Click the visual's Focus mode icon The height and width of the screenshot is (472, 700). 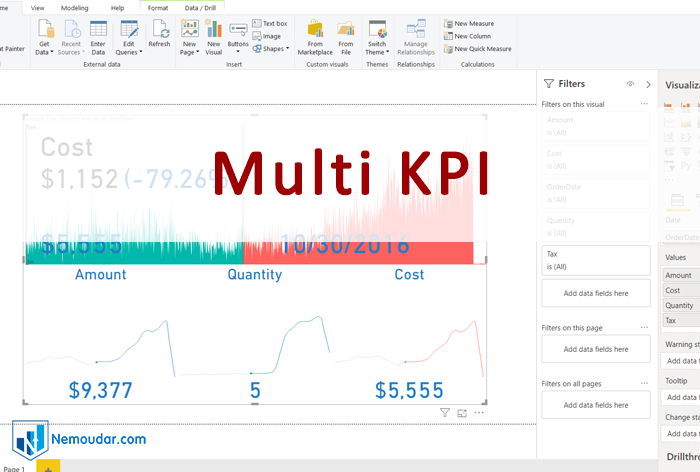[462, 412]
